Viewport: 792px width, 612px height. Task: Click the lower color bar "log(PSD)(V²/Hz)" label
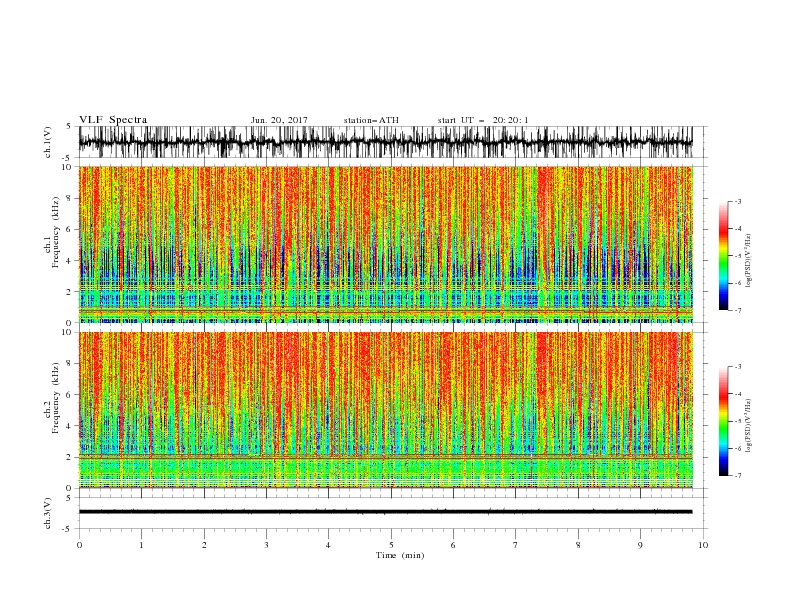748,426
